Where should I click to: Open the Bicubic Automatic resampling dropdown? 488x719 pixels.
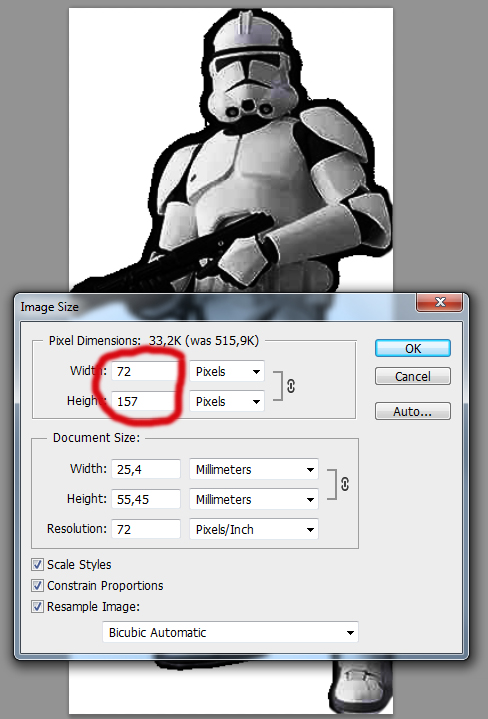click(x=230, y=632)
